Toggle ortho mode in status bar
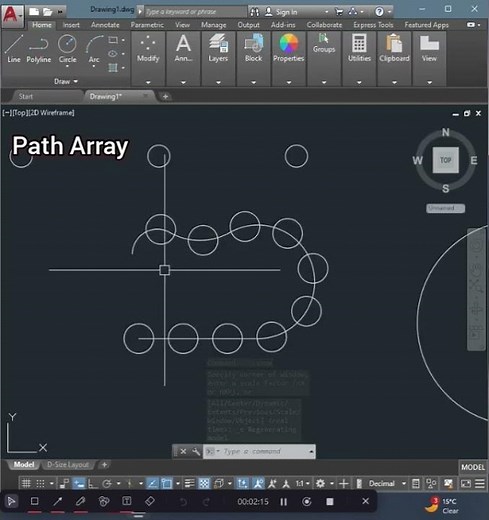Image resolution: width=489 pixels, height=520 pixels. 92,483
